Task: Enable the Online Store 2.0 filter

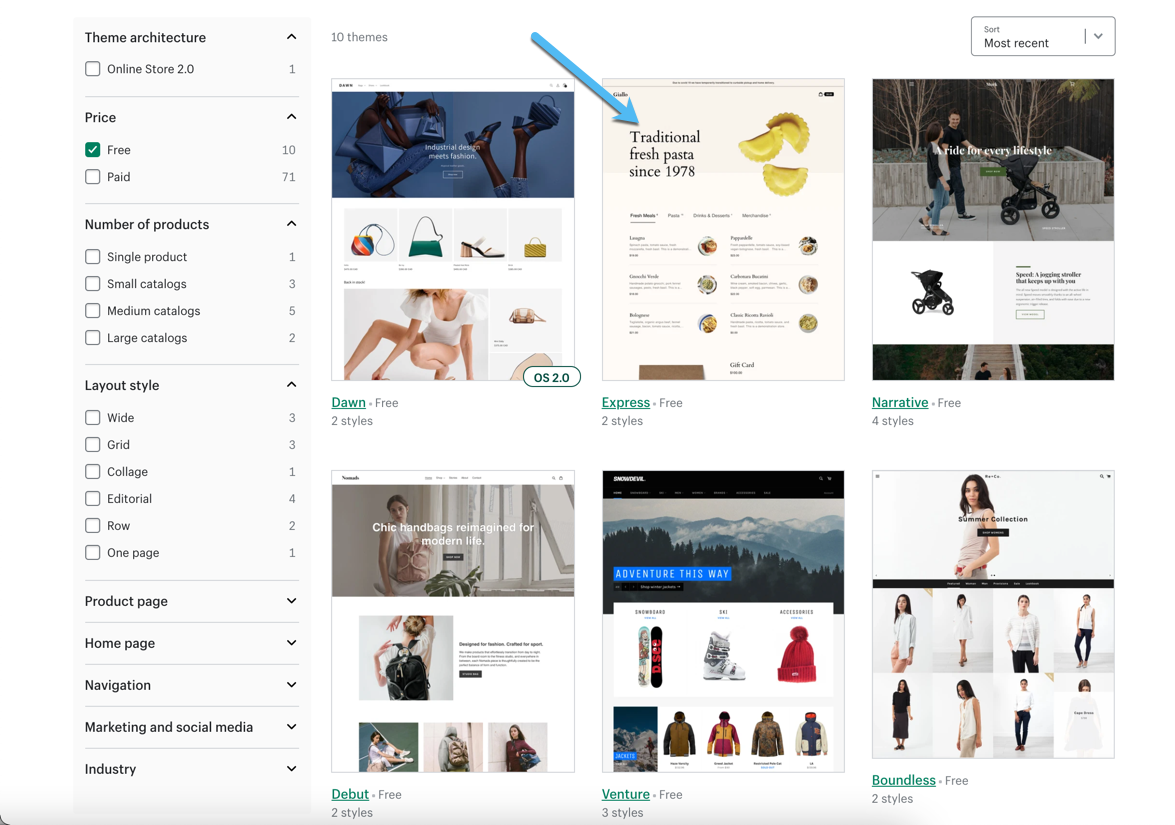Action: [x=92, y=68]
